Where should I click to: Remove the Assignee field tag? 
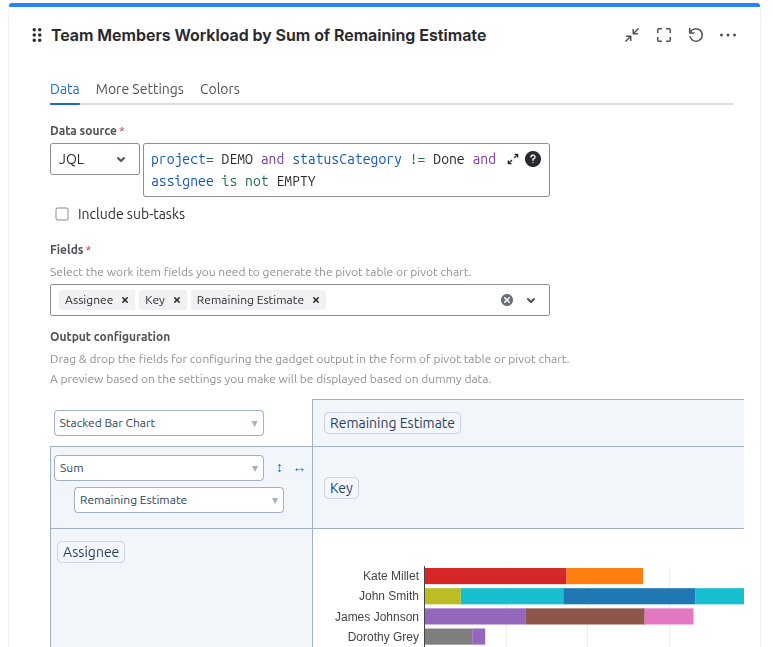pyautogui.click(x=125, y=300)
